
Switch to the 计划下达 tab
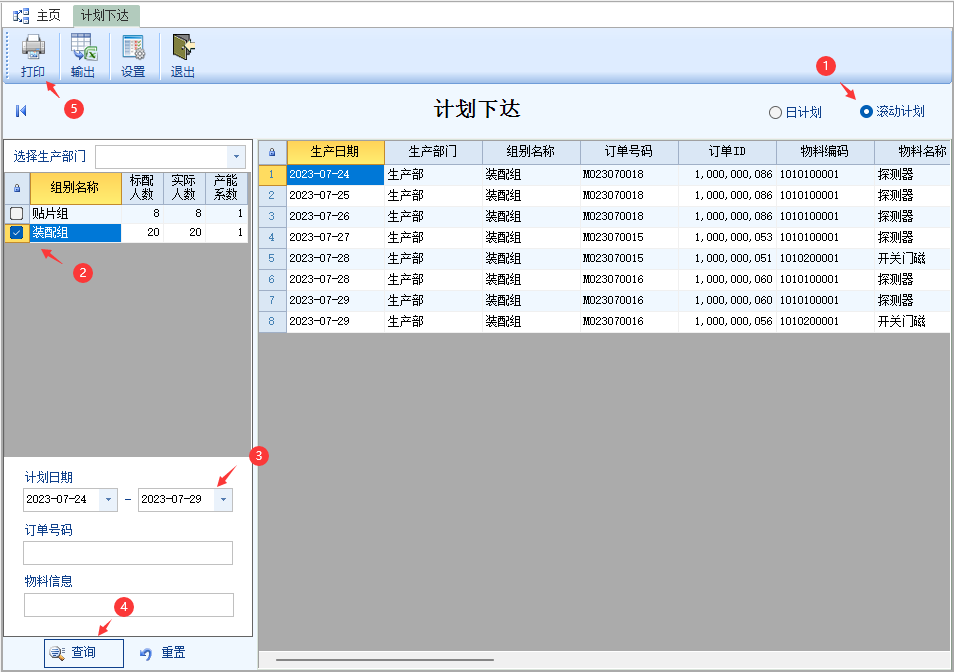(x=106, y=16)
